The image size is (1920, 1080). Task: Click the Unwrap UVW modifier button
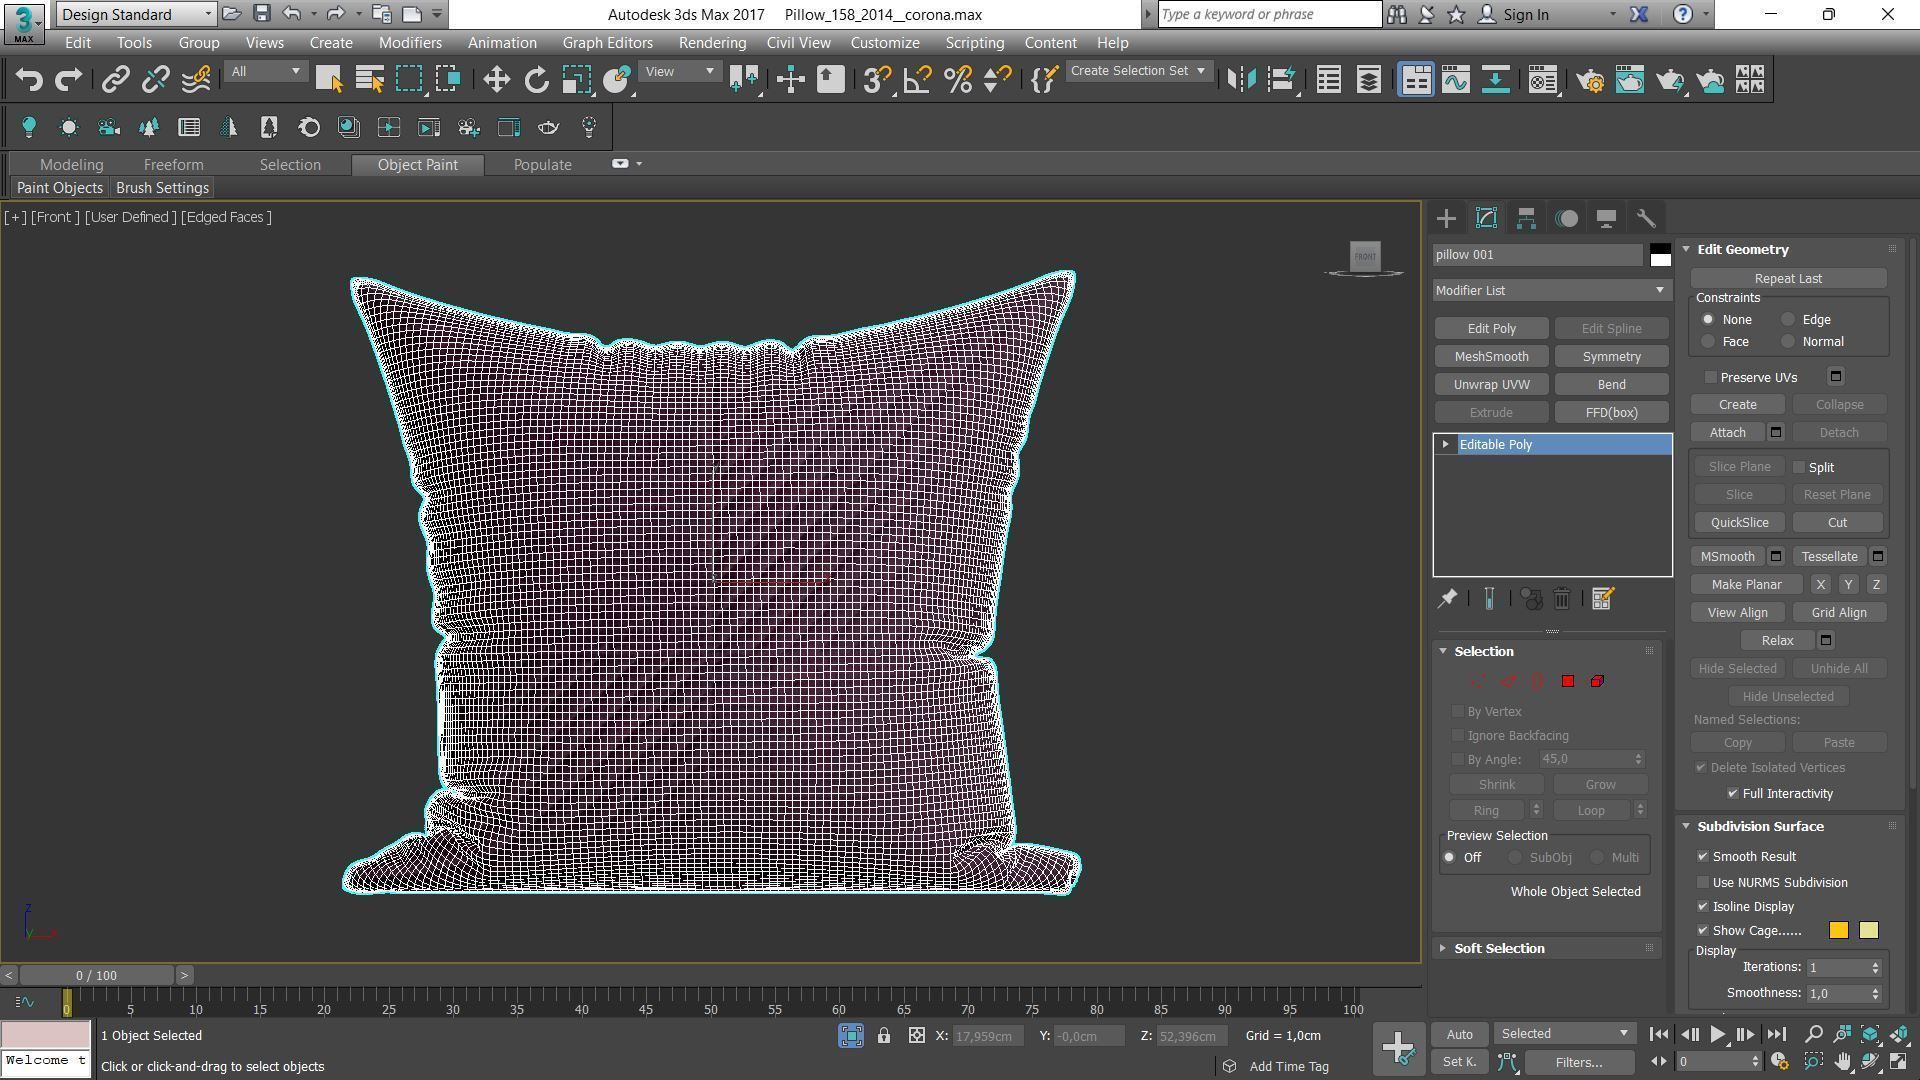pos(1491,384)
